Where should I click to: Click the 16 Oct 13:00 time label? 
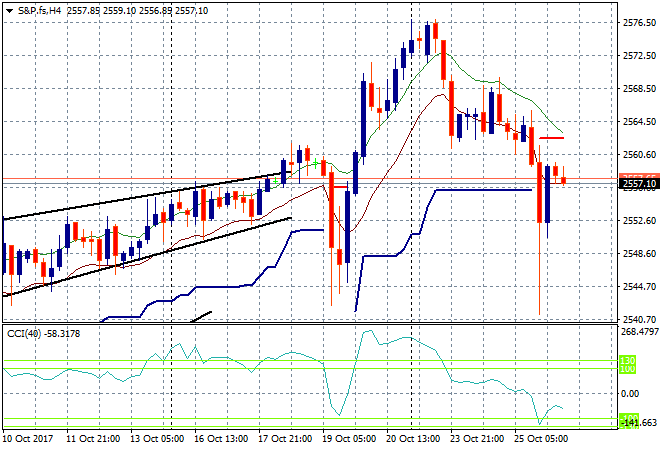click(221, 439)
